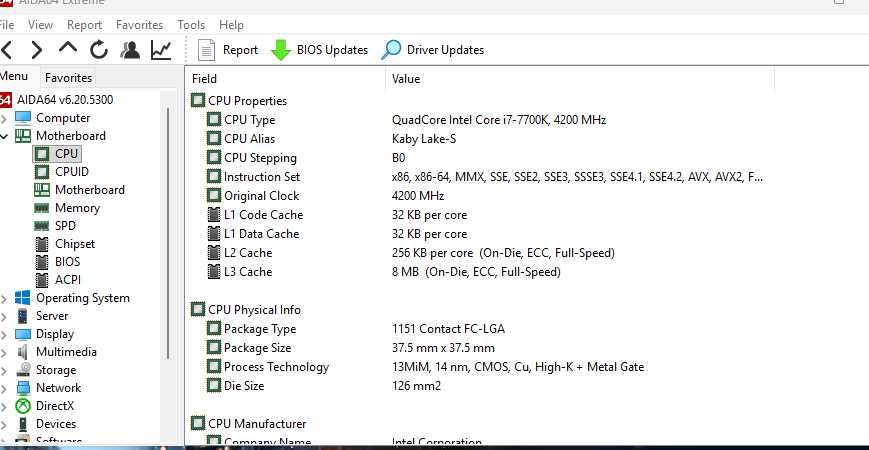
Task: Open the Tools menu
Action: pos(191,25)
